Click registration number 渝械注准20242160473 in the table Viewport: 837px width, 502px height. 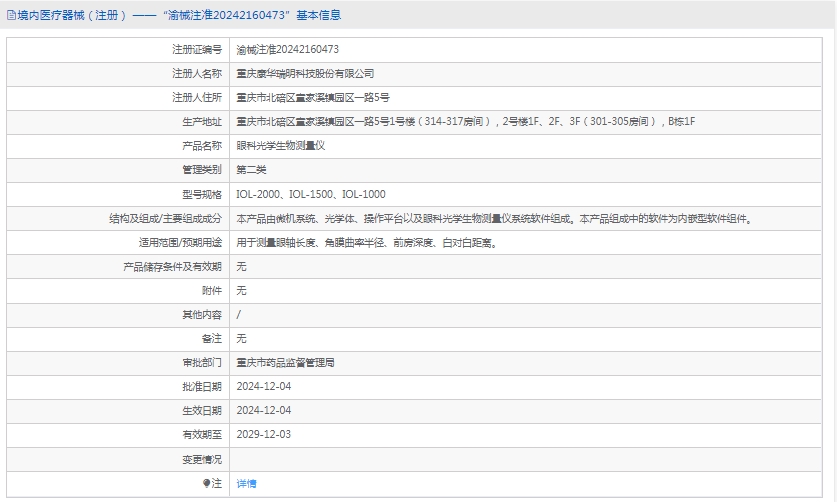[287, 49]
